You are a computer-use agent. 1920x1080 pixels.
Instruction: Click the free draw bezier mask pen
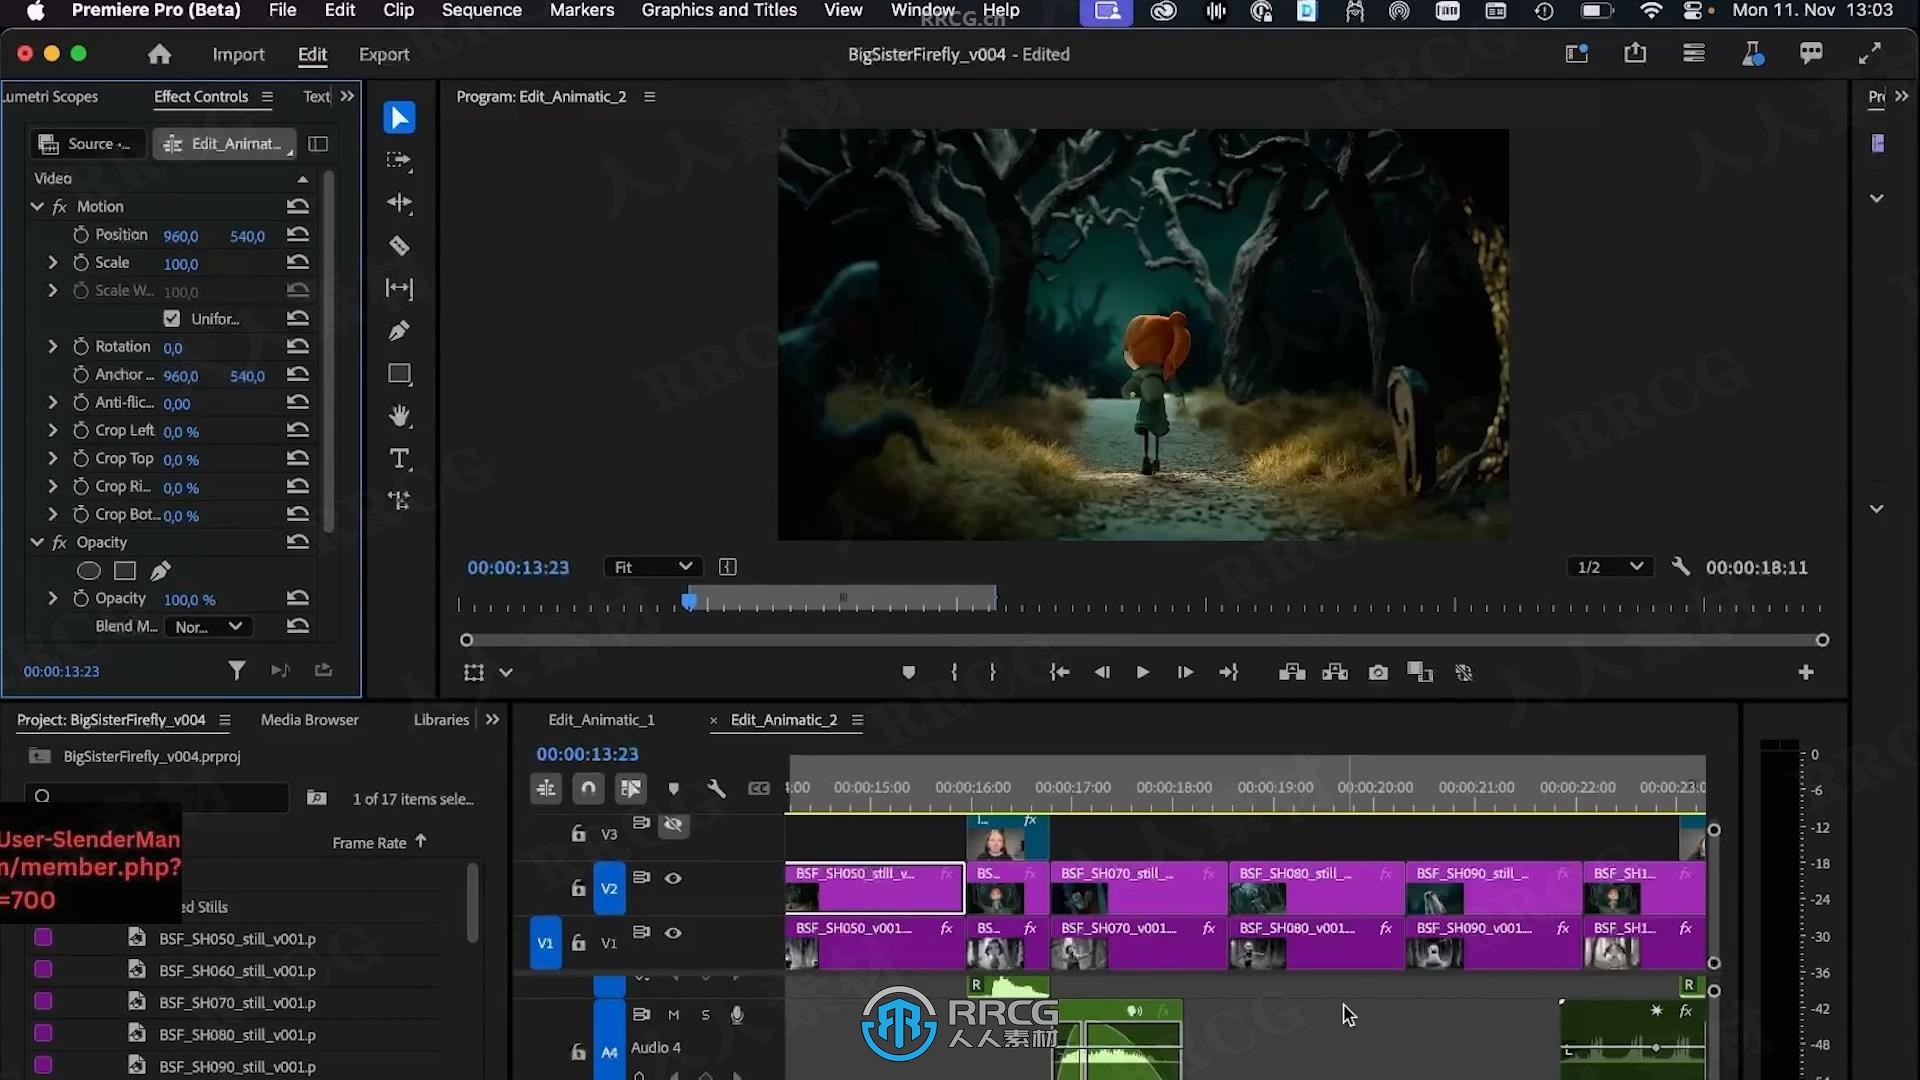click(x=160, y=571)
